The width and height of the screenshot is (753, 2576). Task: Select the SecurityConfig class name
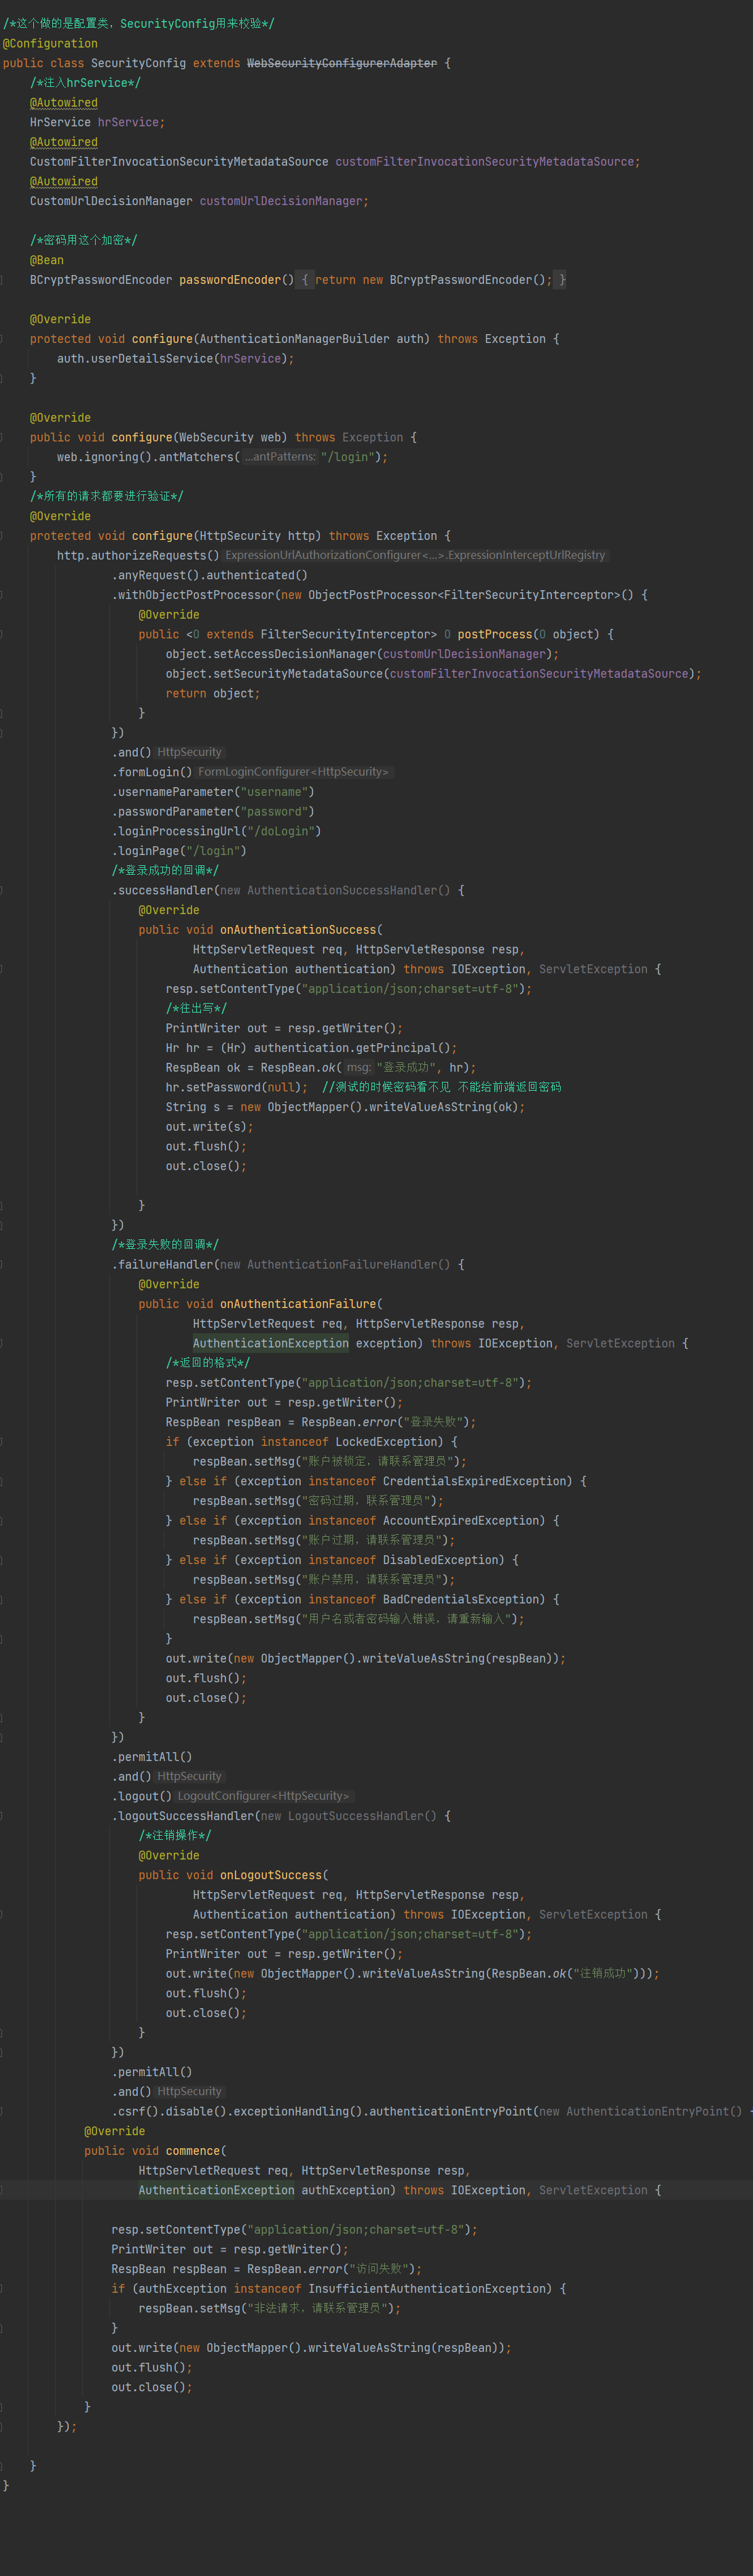(138, 63)
